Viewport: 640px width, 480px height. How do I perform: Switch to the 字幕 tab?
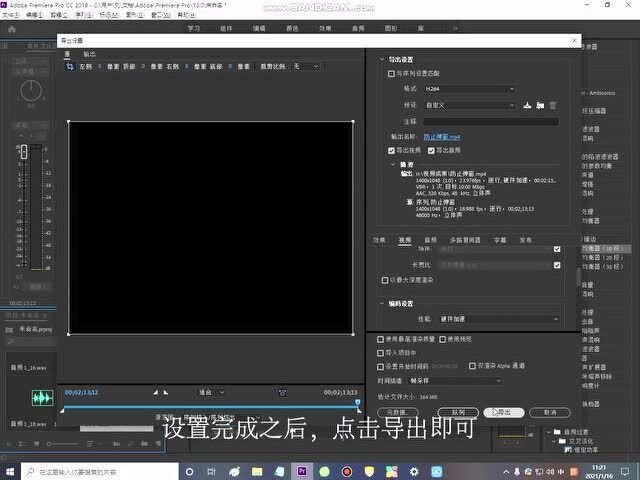500,240
